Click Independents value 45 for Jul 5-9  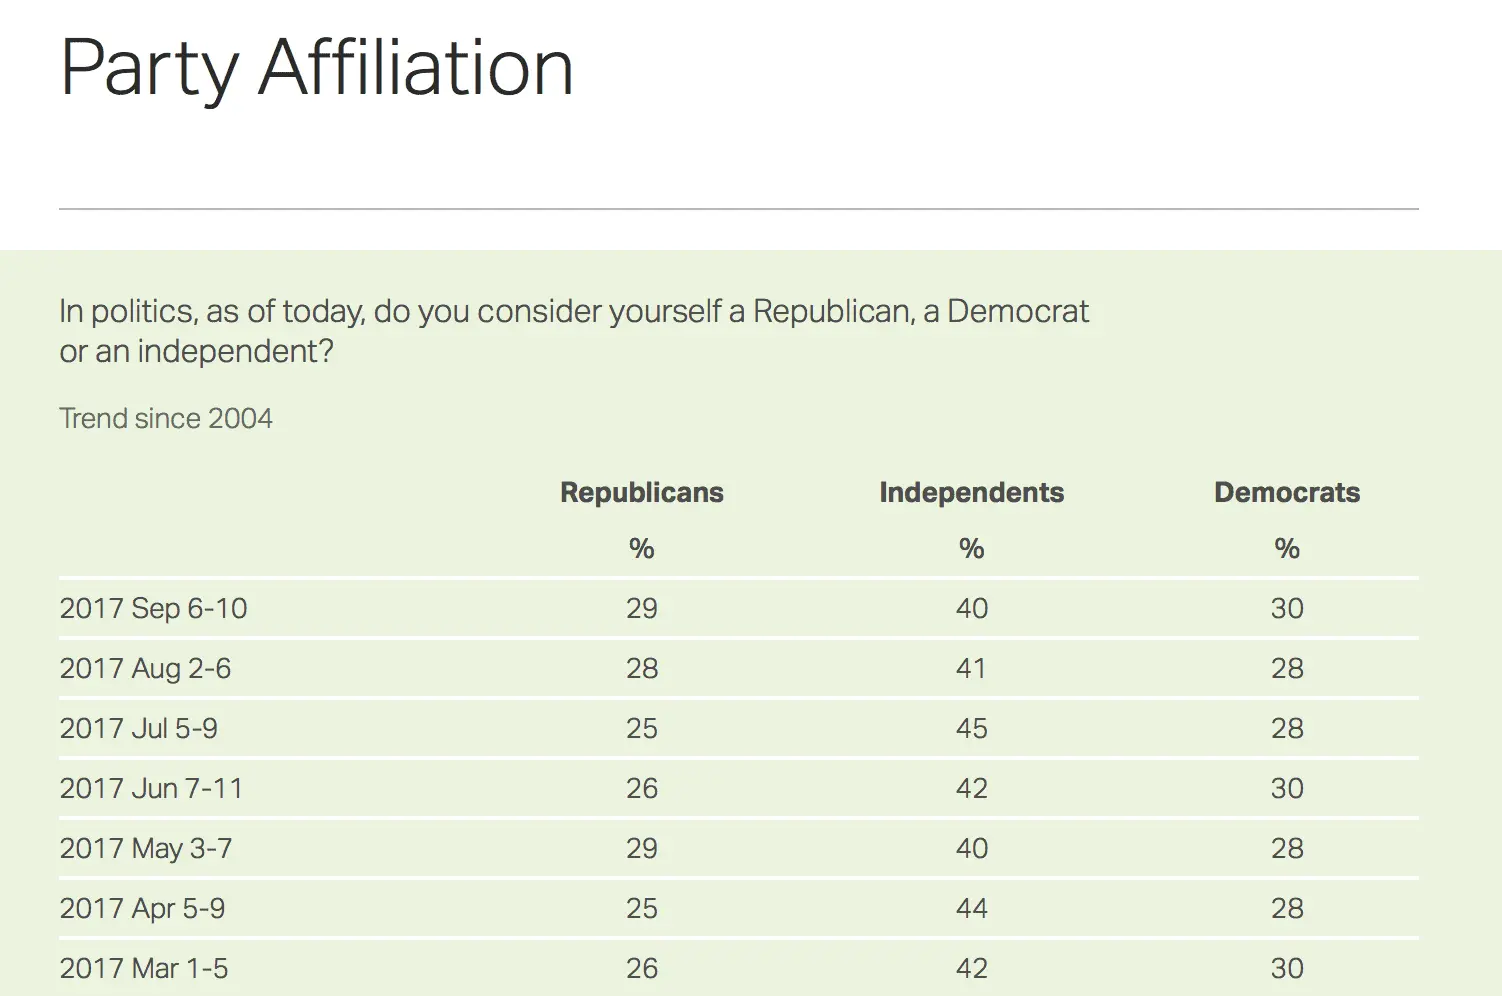971,728
